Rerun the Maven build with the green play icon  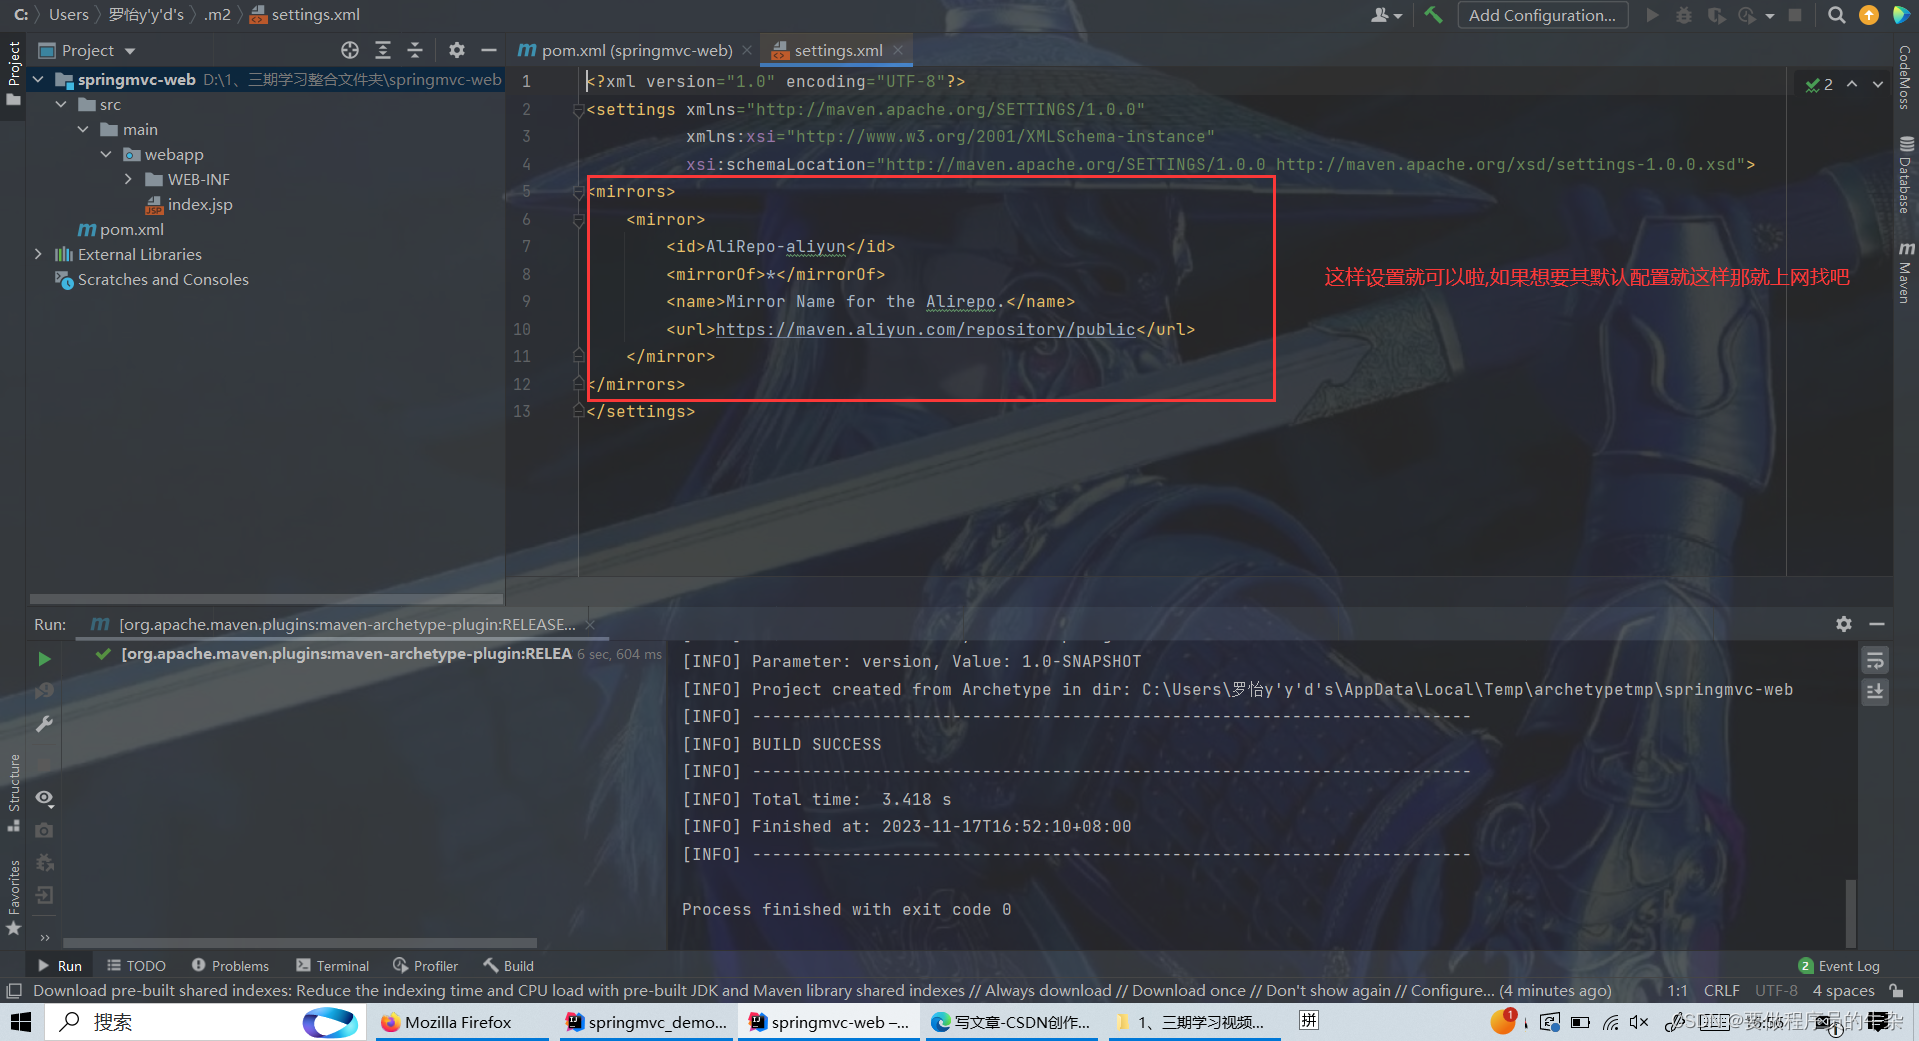[43, 659]
